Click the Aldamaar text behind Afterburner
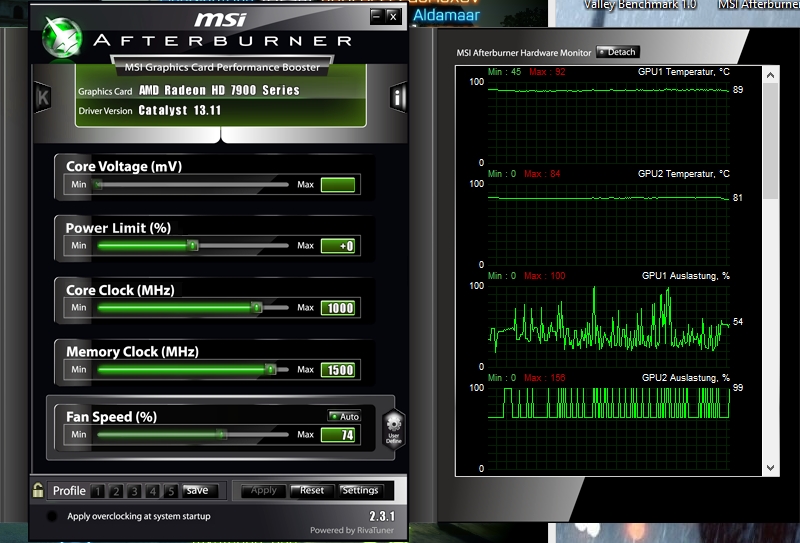Screen dimensions: 800x543 coord(446,15)
